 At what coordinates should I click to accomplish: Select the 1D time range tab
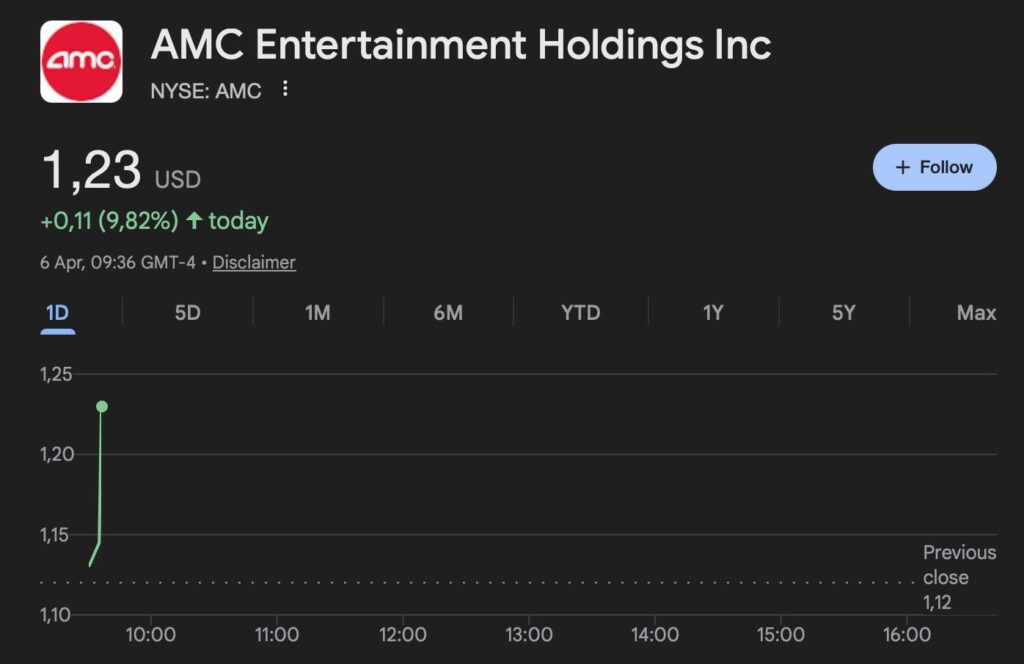(x=57, y=313)
